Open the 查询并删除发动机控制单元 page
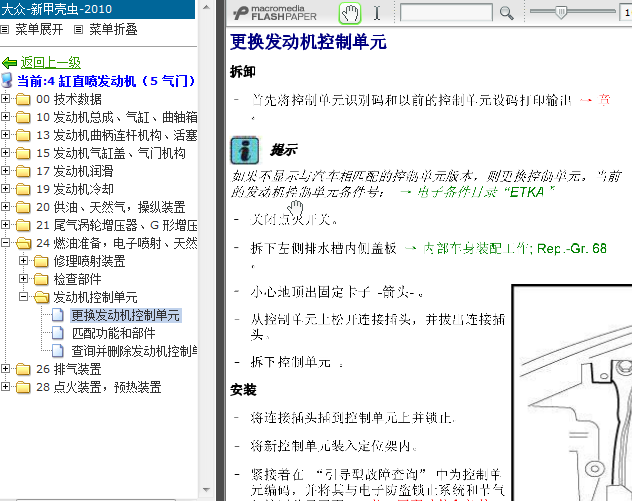 (x=134, y=351)
